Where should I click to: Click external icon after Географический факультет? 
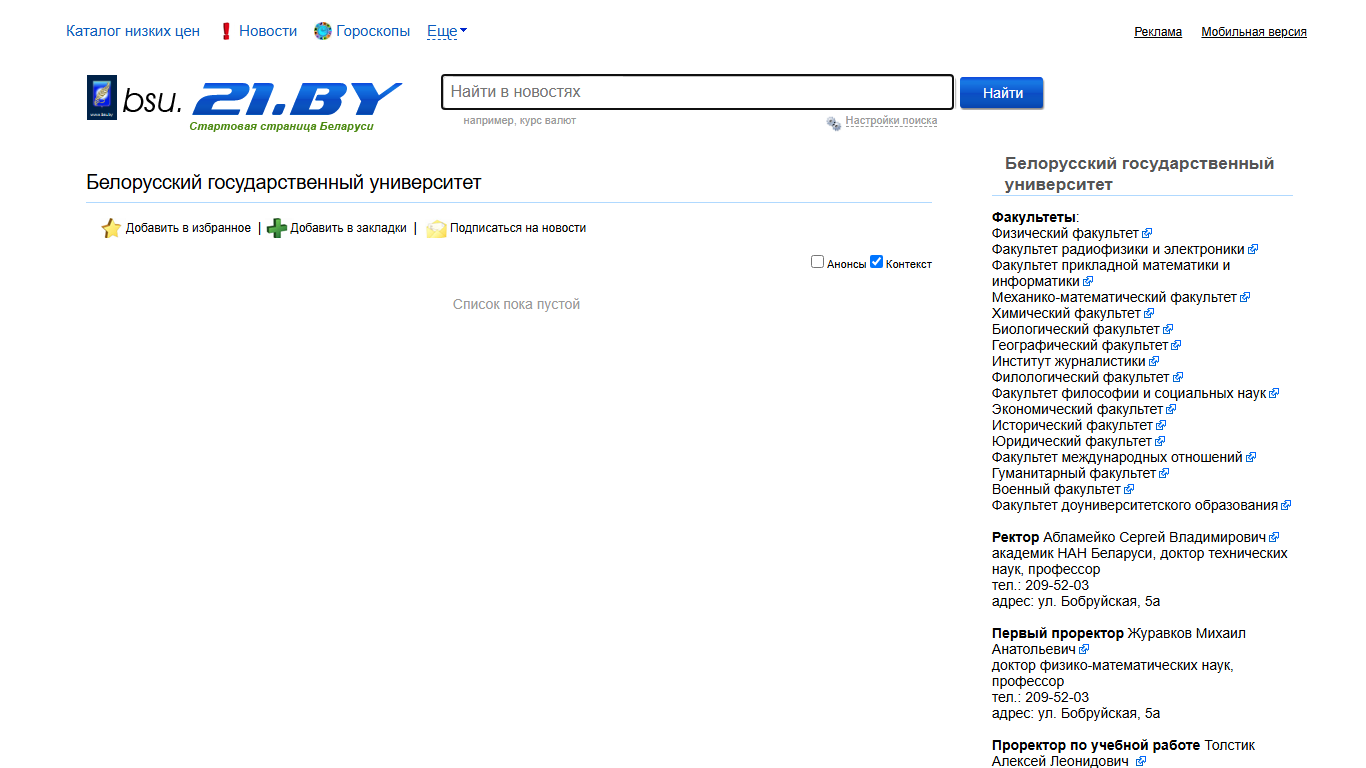tap(1176, 346)
